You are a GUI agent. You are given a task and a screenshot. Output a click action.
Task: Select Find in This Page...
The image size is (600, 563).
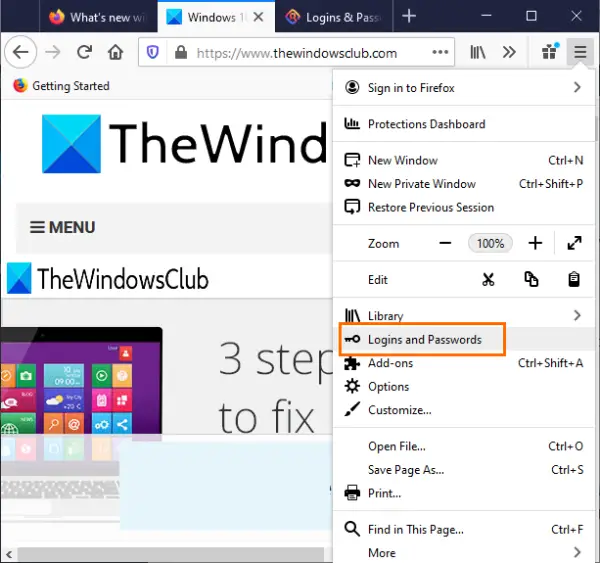click(463, 529)
